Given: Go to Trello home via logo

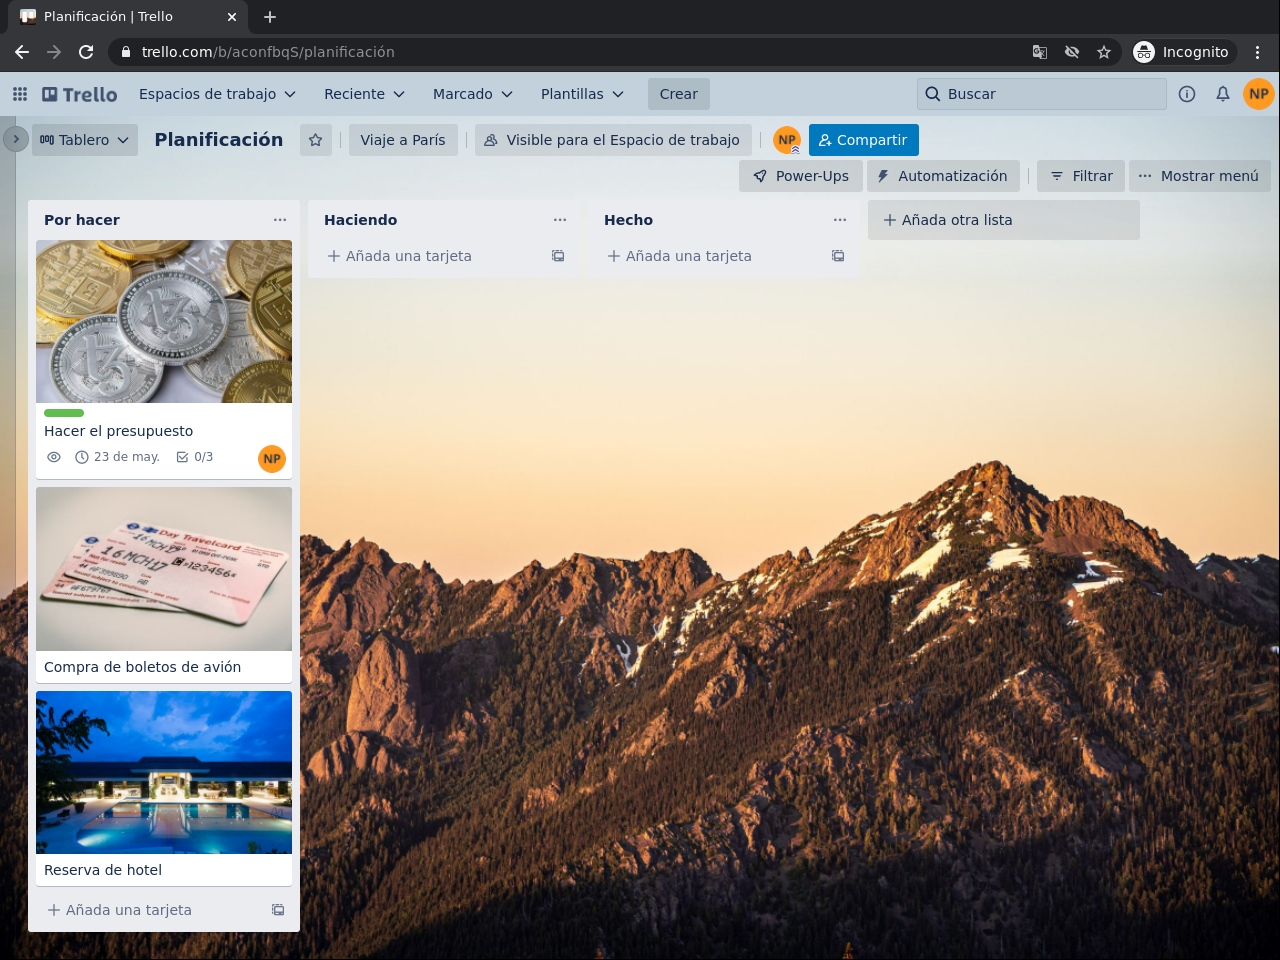Looking at the screenshot, I should click(79, 94).
